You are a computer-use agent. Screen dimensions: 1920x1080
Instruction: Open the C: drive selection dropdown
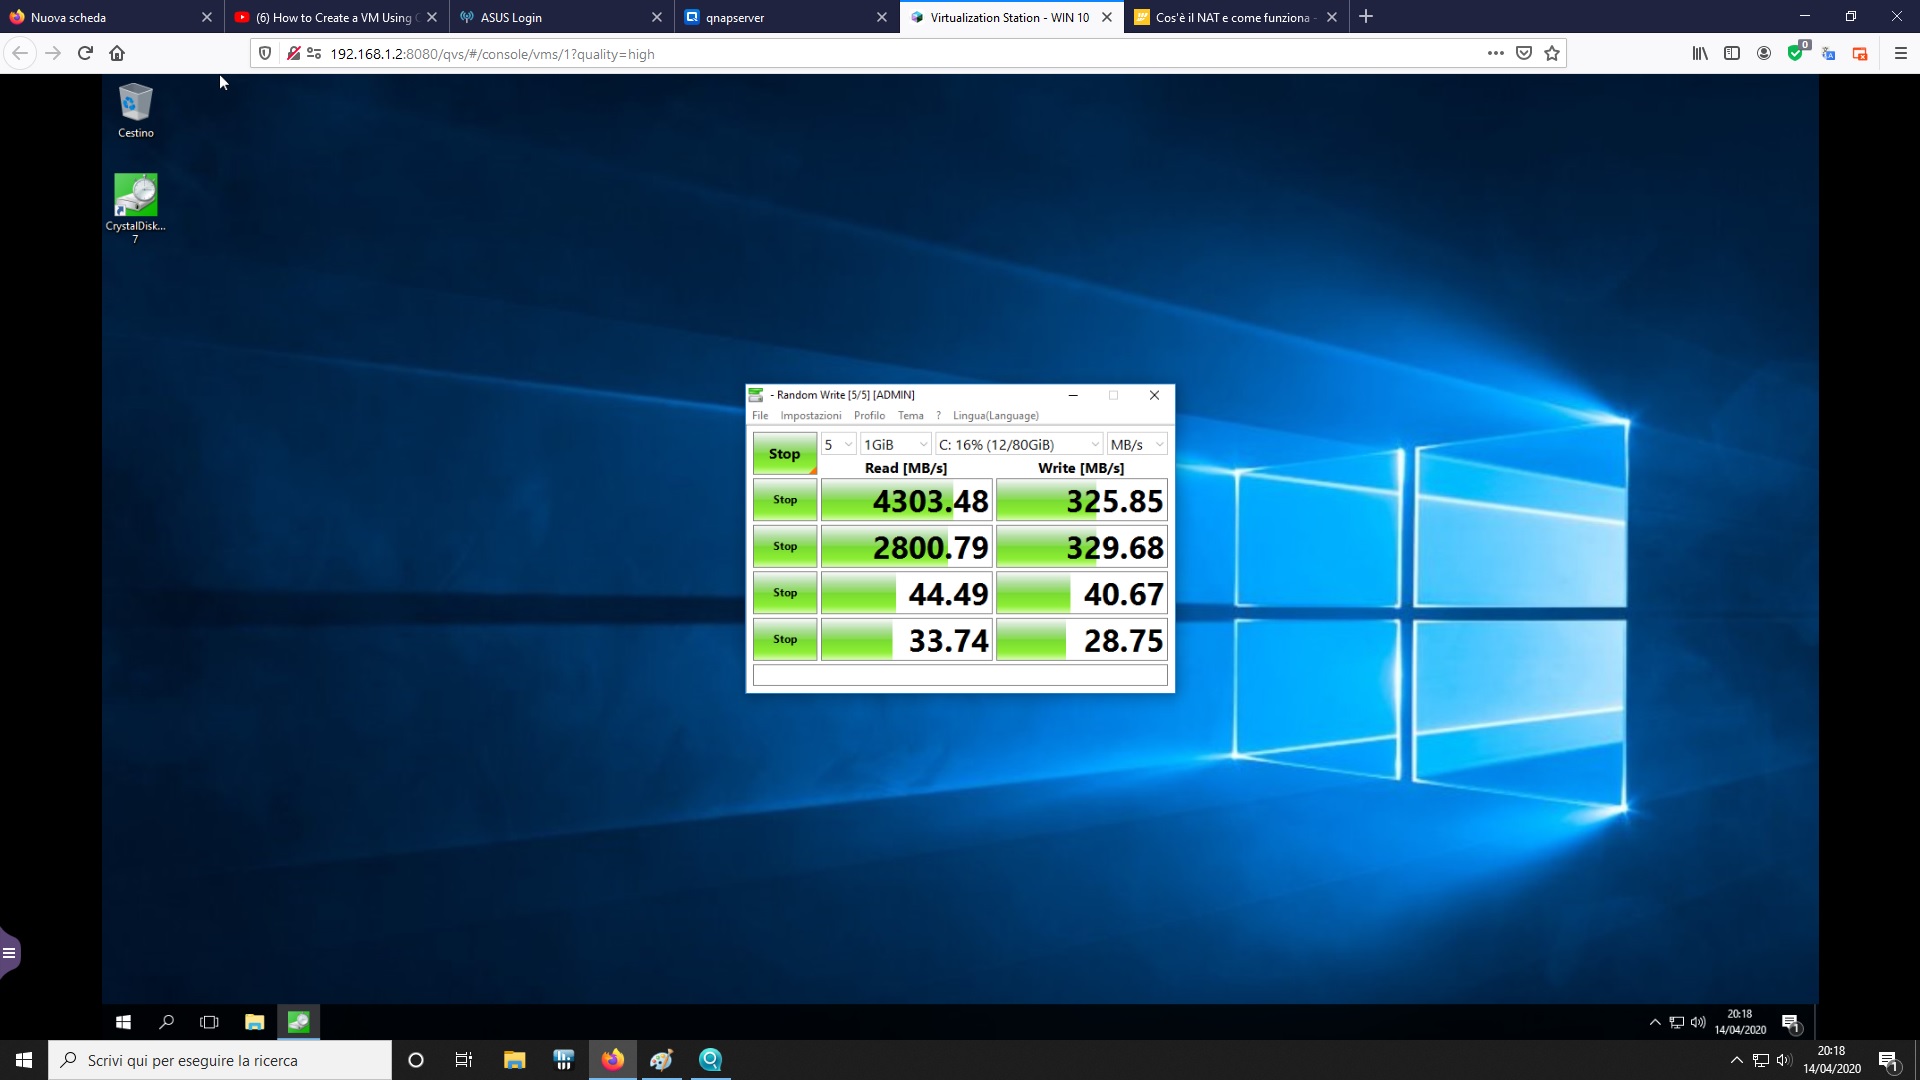point(1018,445)
